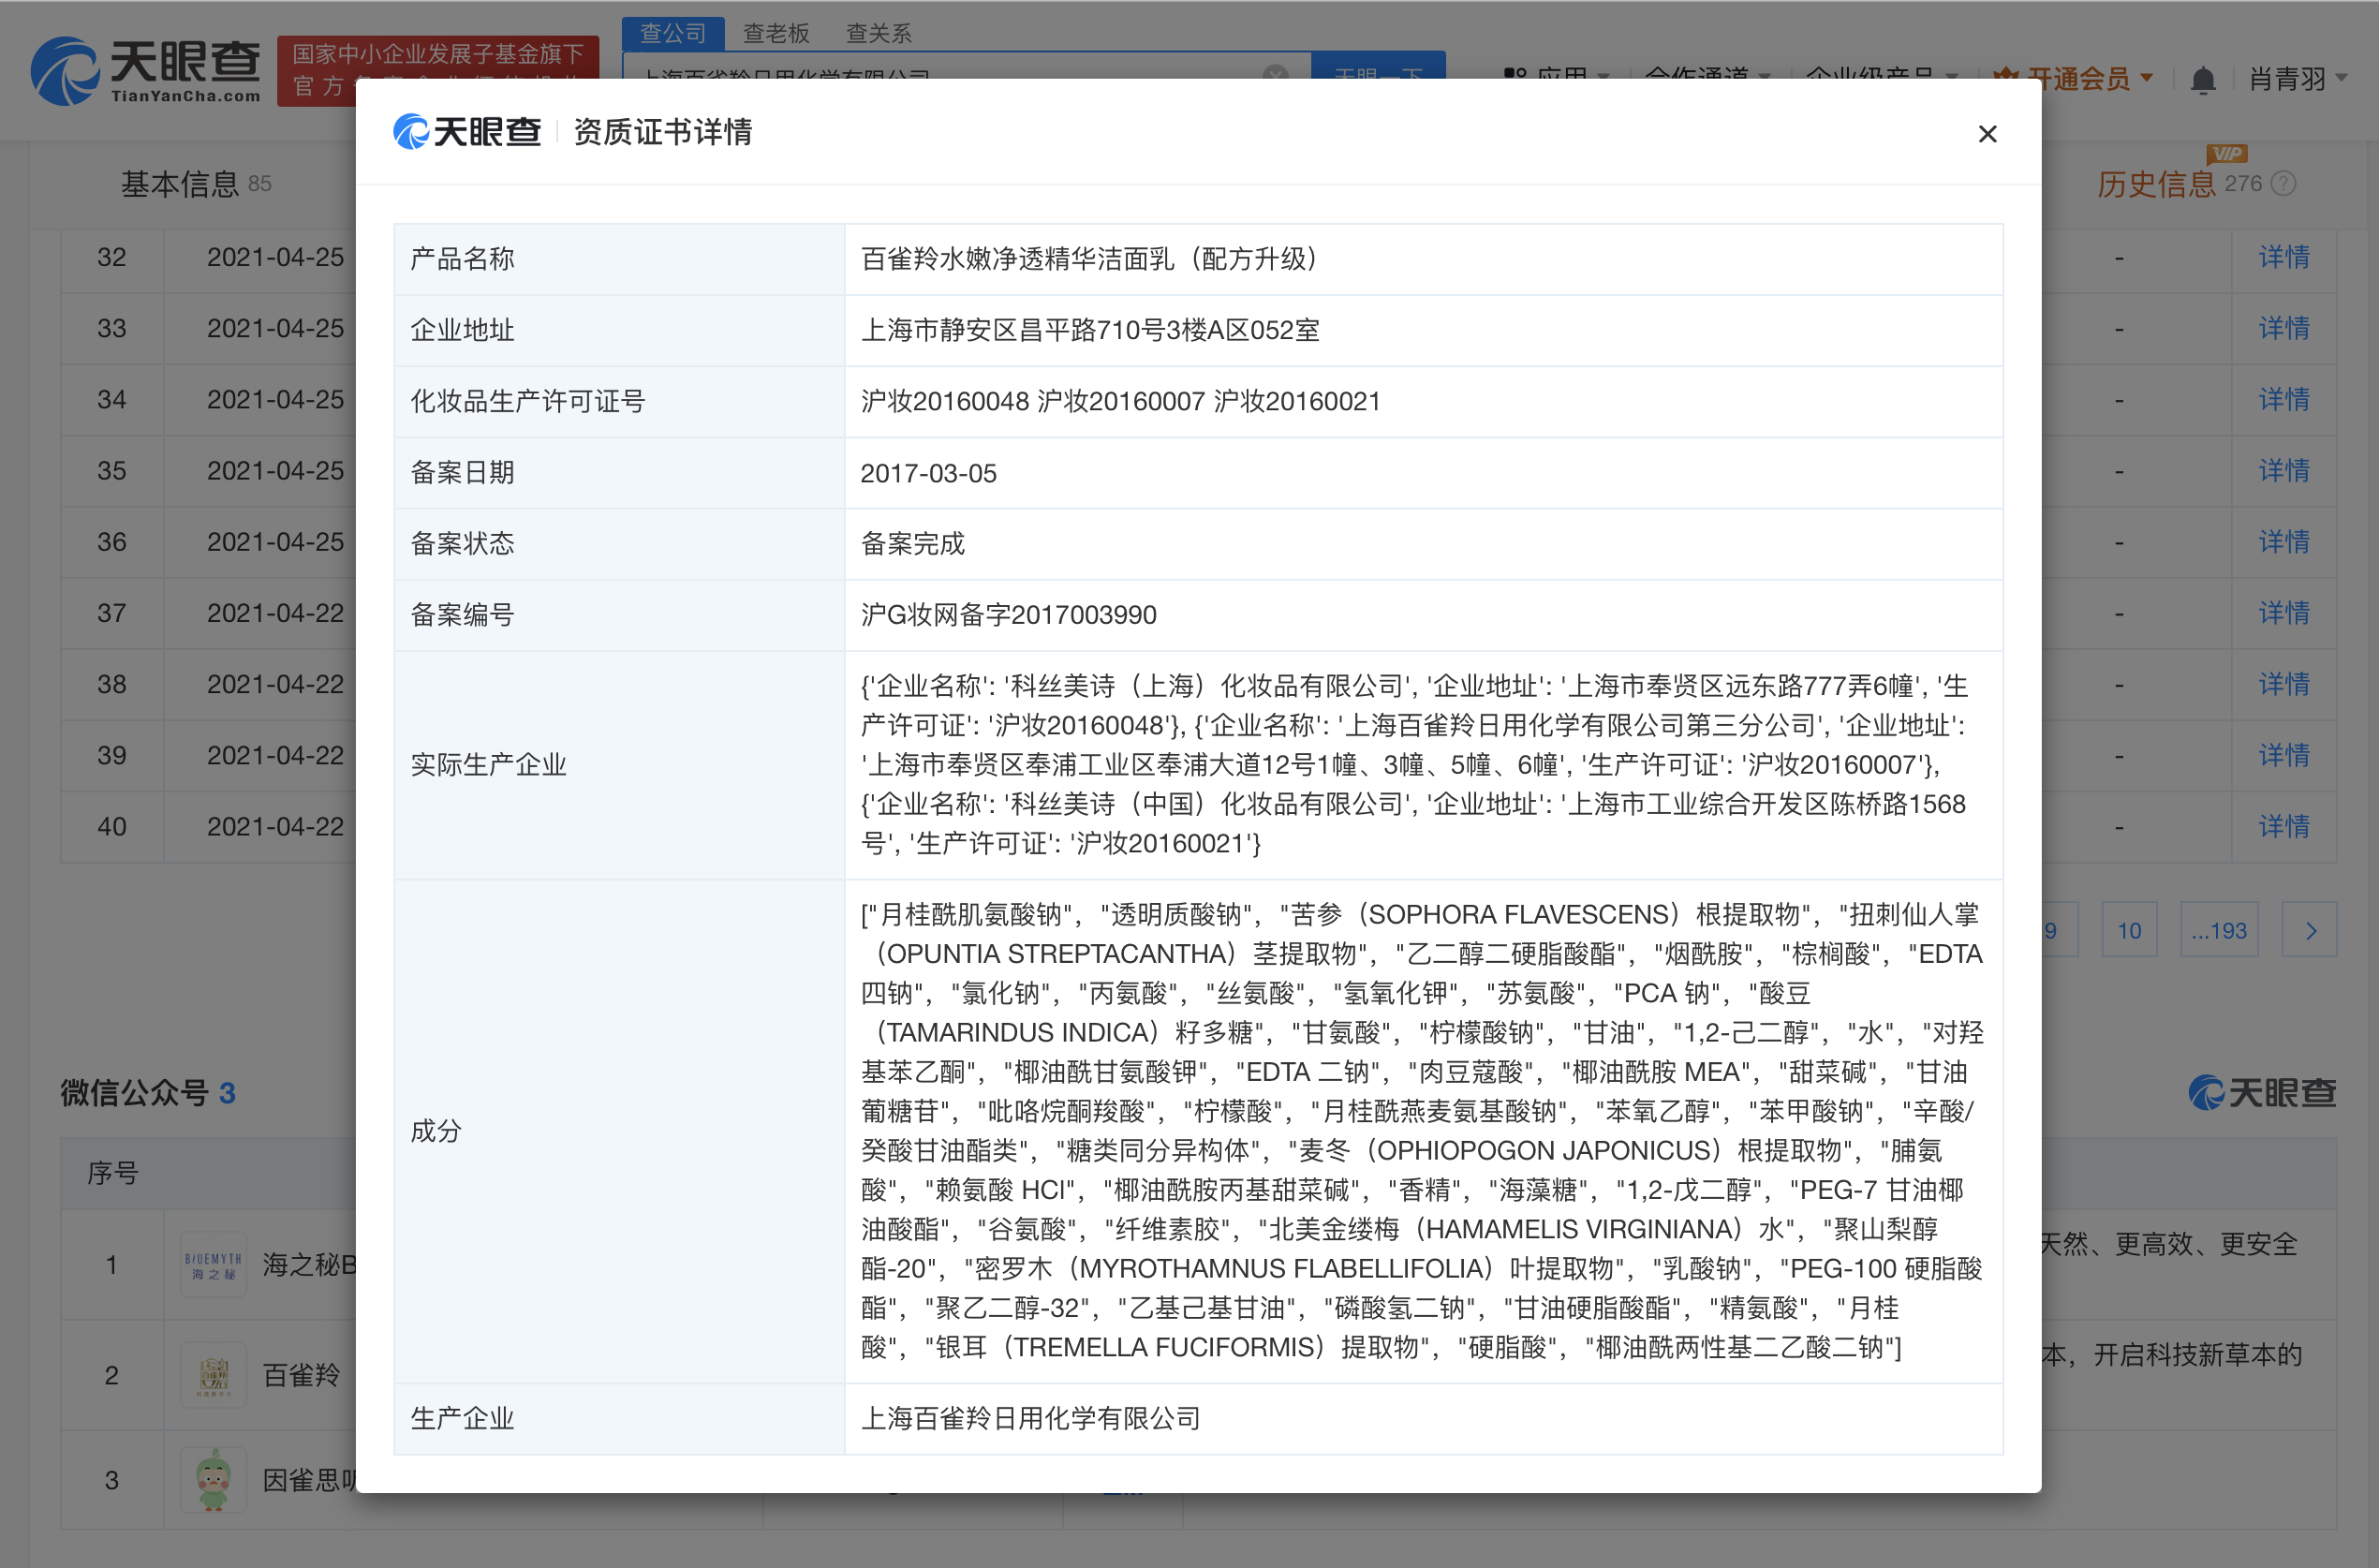Open 详情 link for row 36
Viewport: 2379px width, 1568px height.
(2284, 542)
